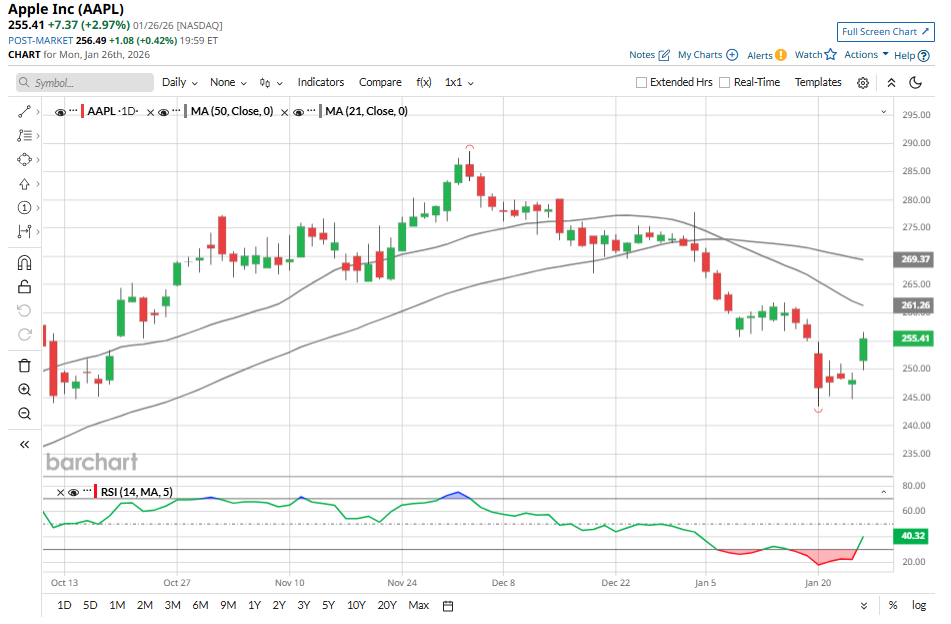
Task: Open the chart type candlestick dropdown
Action: (x=271, y=82)
